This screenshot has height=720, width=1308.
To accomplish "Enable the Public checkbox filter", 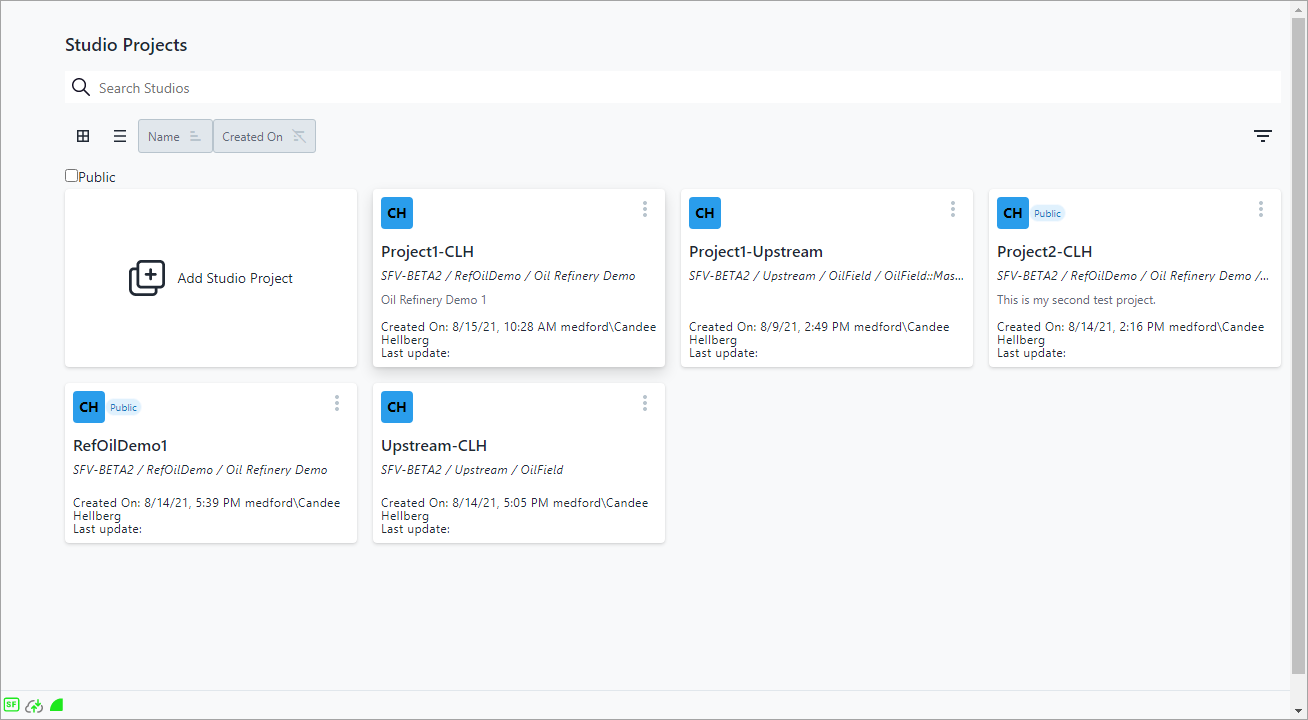I will (x=71, y=176).
